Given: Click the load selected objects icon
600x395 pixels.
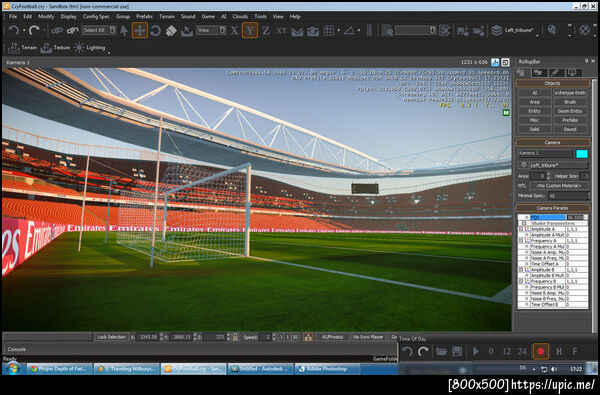Looking at the screenshot, I should coord(478,31).
